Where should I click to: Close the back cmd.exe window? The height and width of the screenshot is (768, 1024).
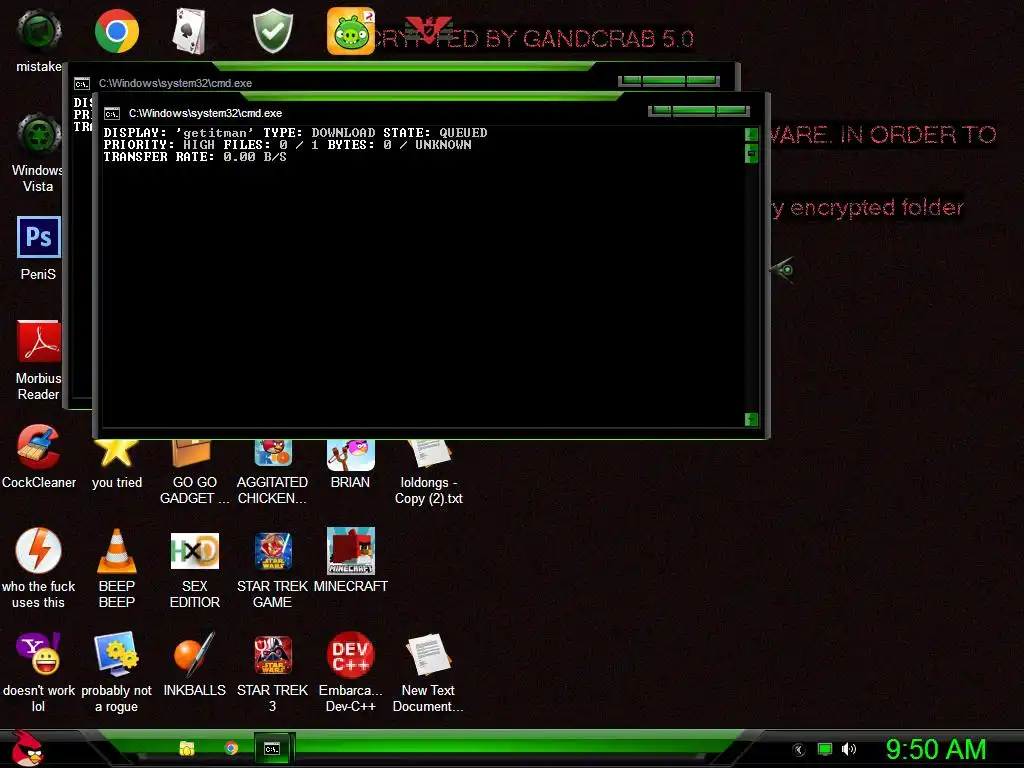coord(703,80)
